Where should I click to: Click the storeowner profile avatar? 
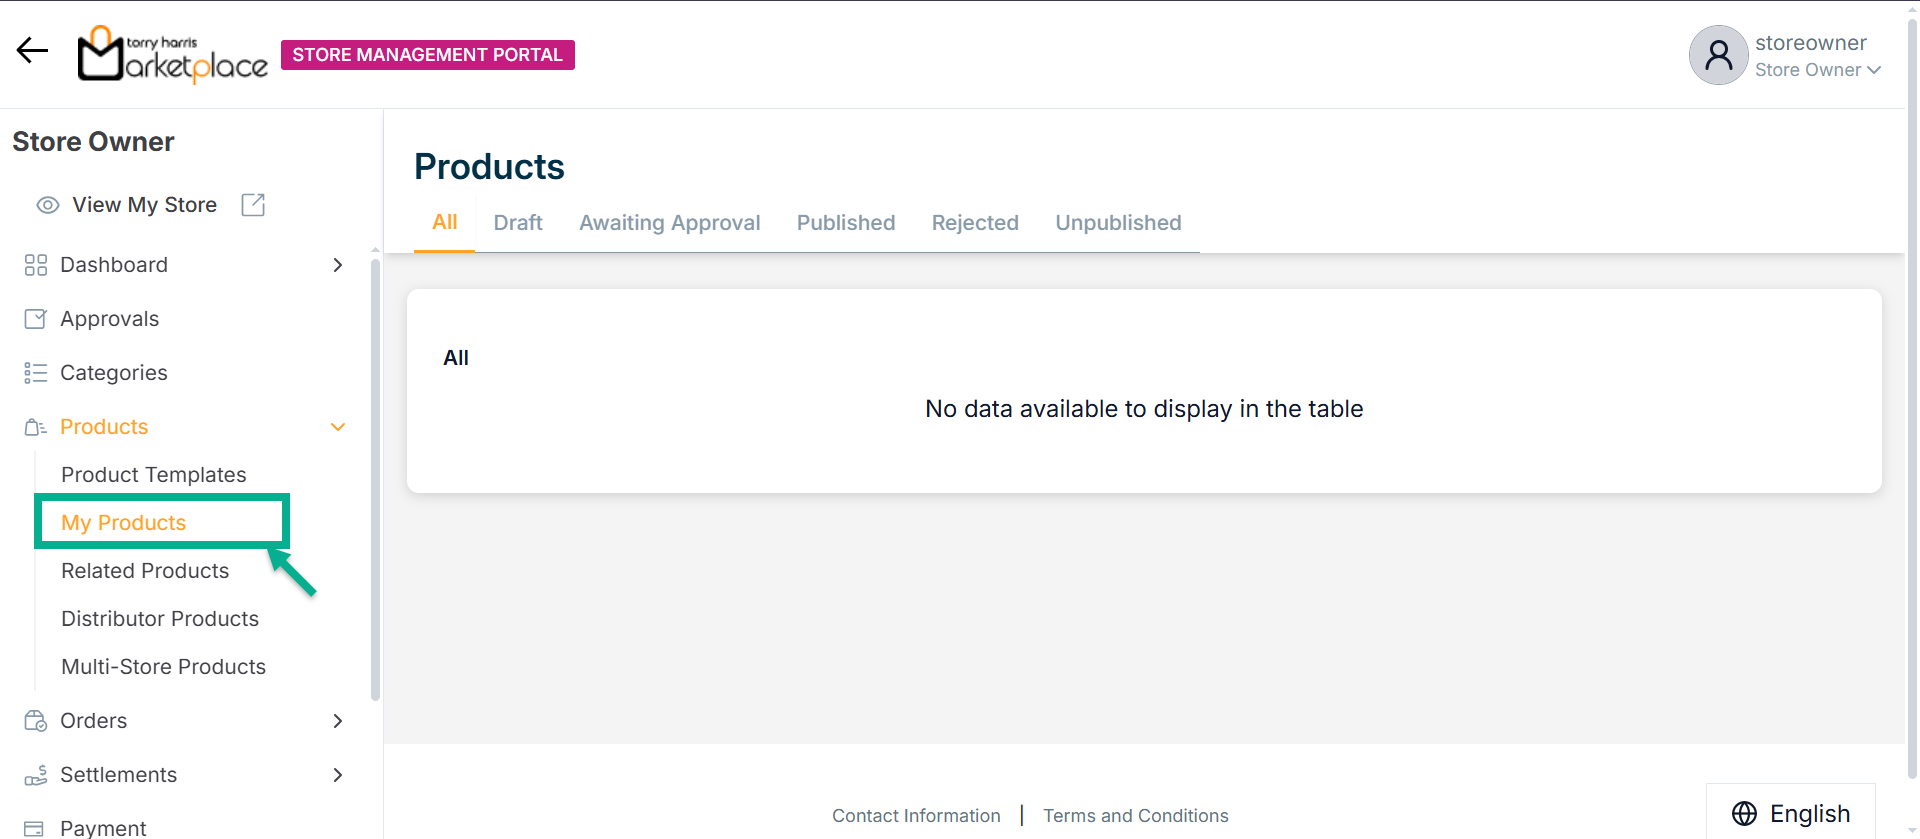tap(1717, 55)
